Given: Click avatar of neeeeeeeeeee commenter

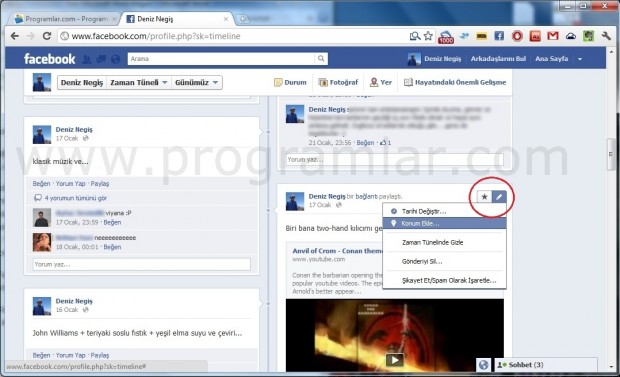Looking at the screenshot, I should point(42,242).
